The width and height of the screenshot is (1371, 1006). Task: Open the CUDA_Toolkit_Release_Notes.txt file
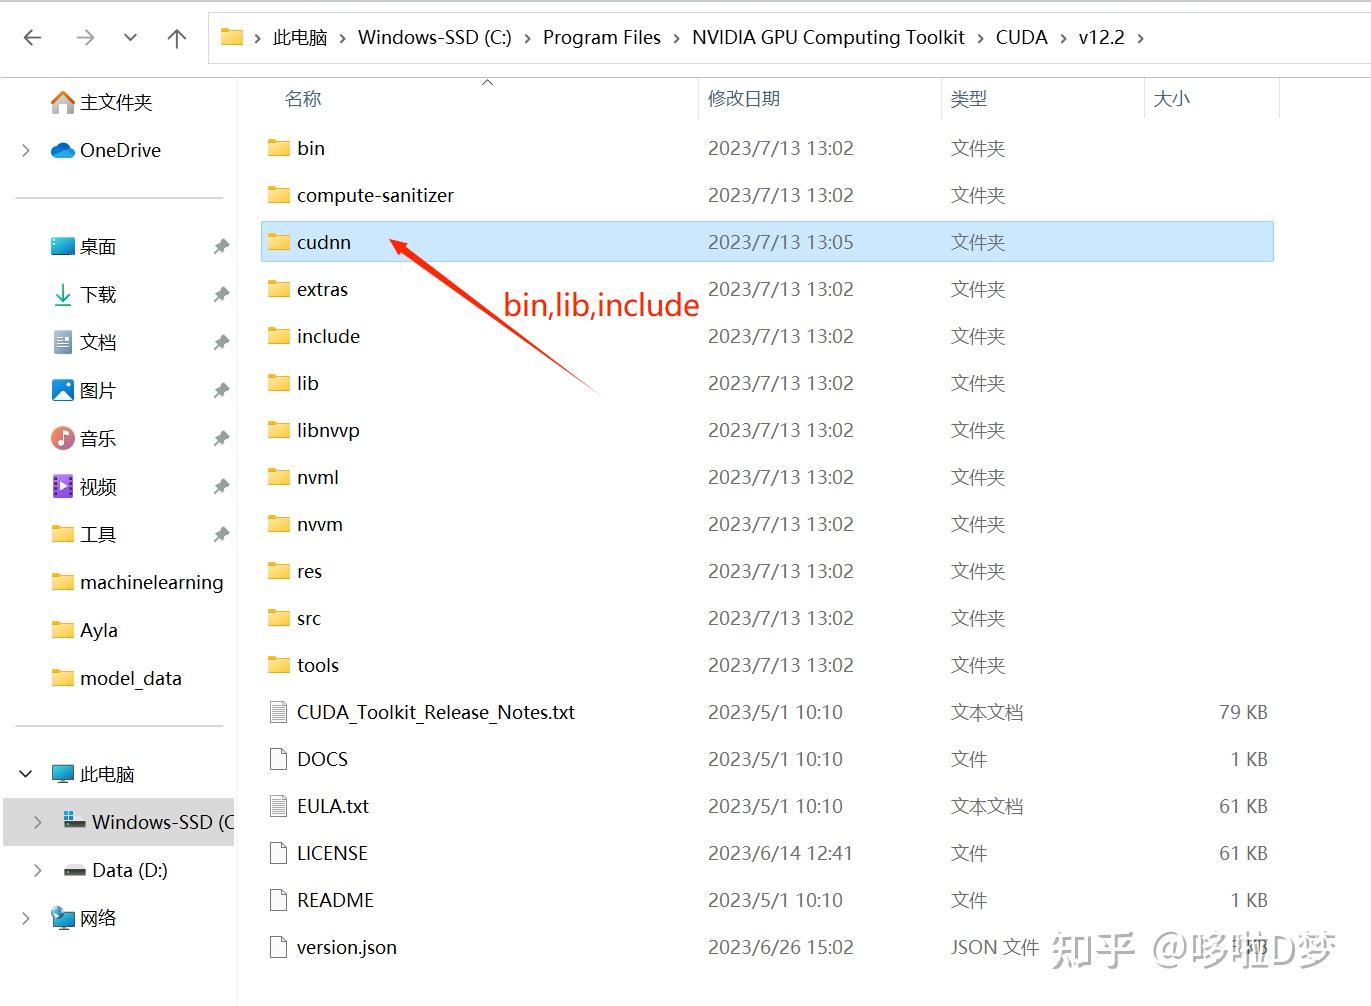point(436,712)
